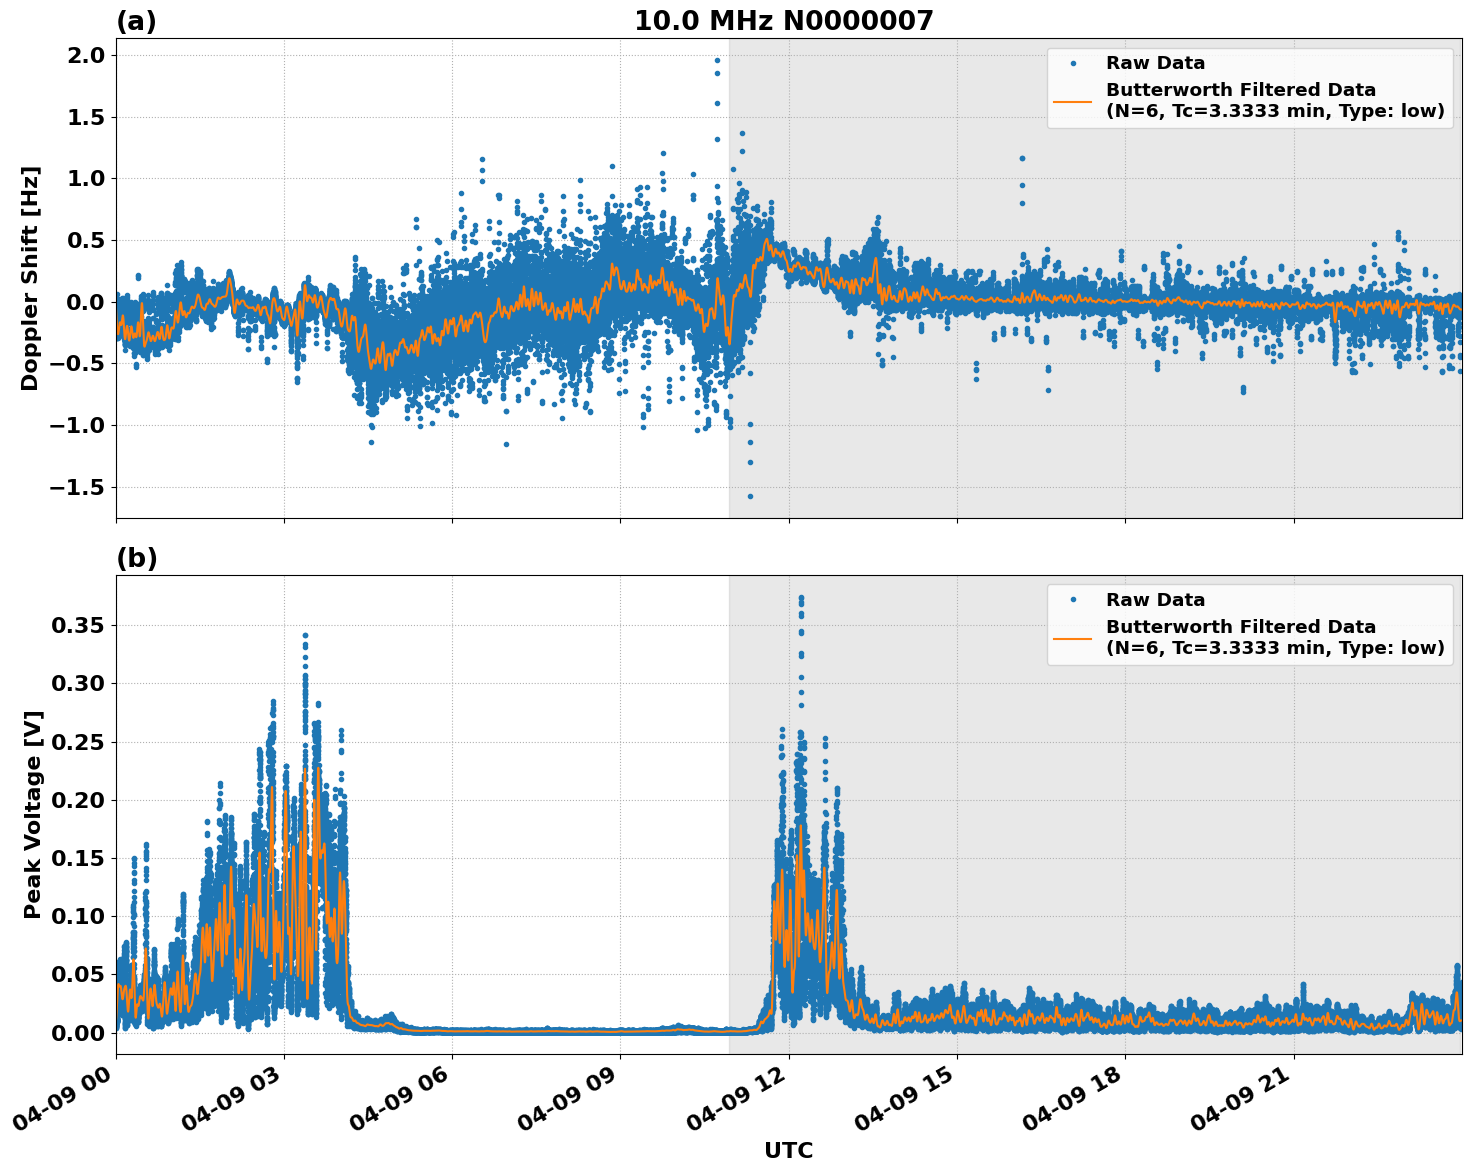Click the "Raw Data" text in the top legend

pos(1155,64)
